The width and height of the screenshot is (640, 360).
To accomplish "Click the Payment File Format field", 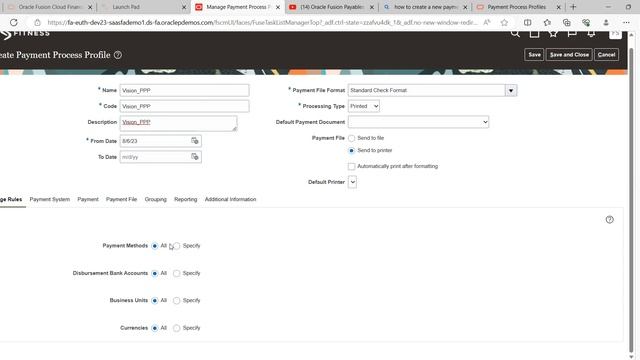I will click(427, 90).
